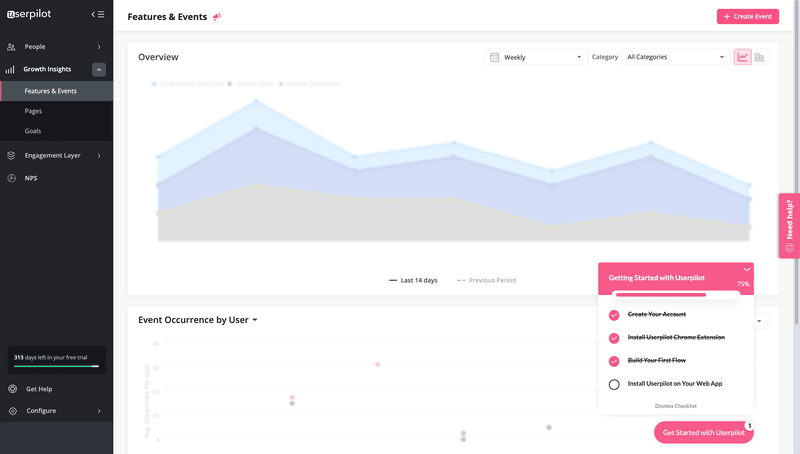Click the pink scatter dot near value 32
This screenshot has height=454, width=800.
[378, 364]
